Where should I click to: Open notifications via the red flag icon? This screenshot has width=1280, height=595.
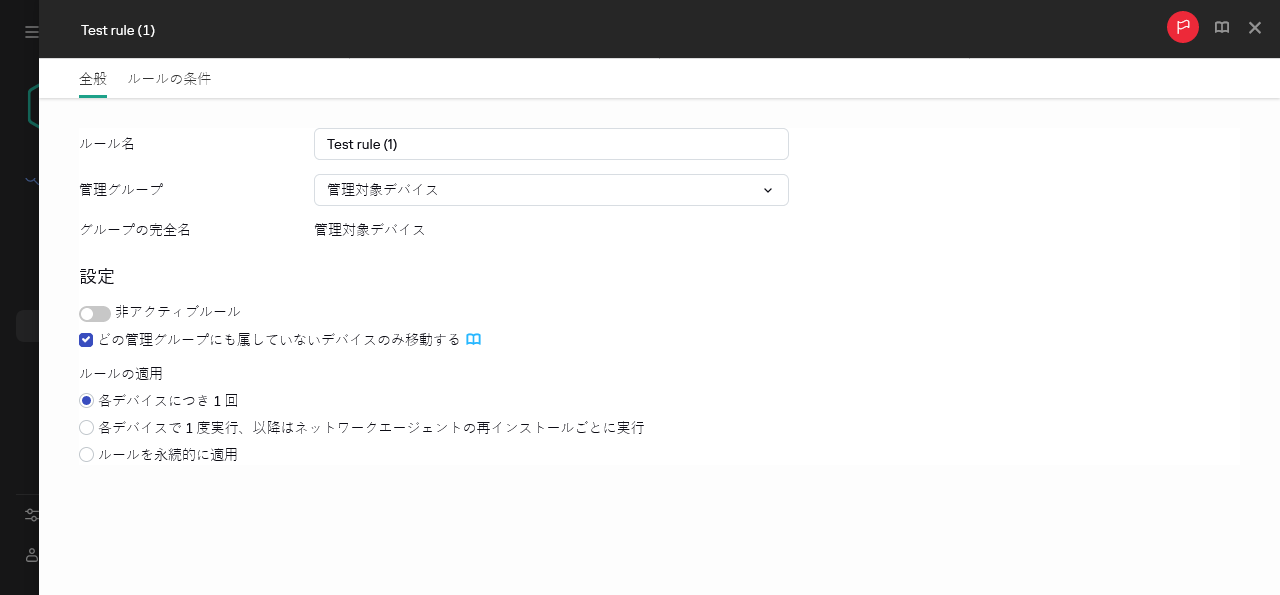(1182, 27)
